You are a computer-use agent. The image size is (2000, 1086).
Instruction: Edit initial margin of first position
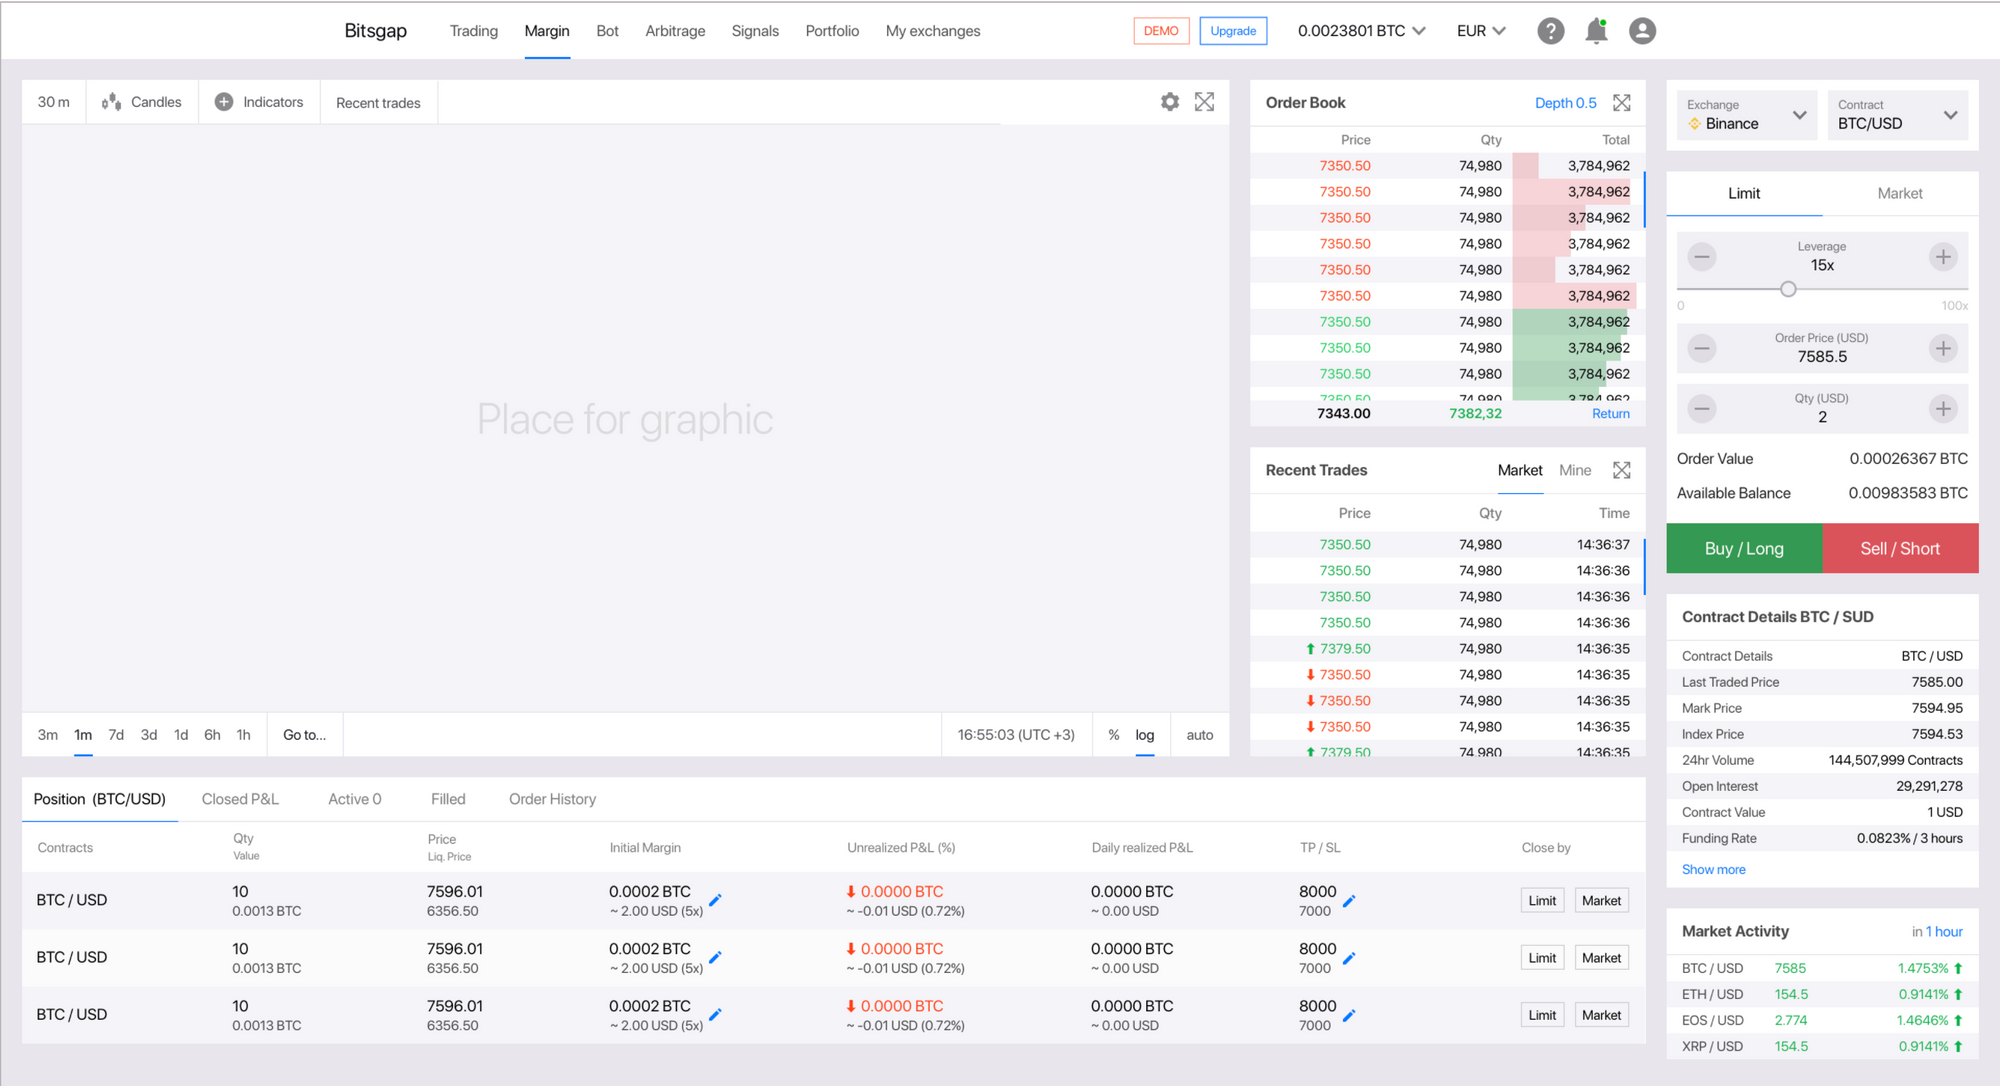(715, 900)
